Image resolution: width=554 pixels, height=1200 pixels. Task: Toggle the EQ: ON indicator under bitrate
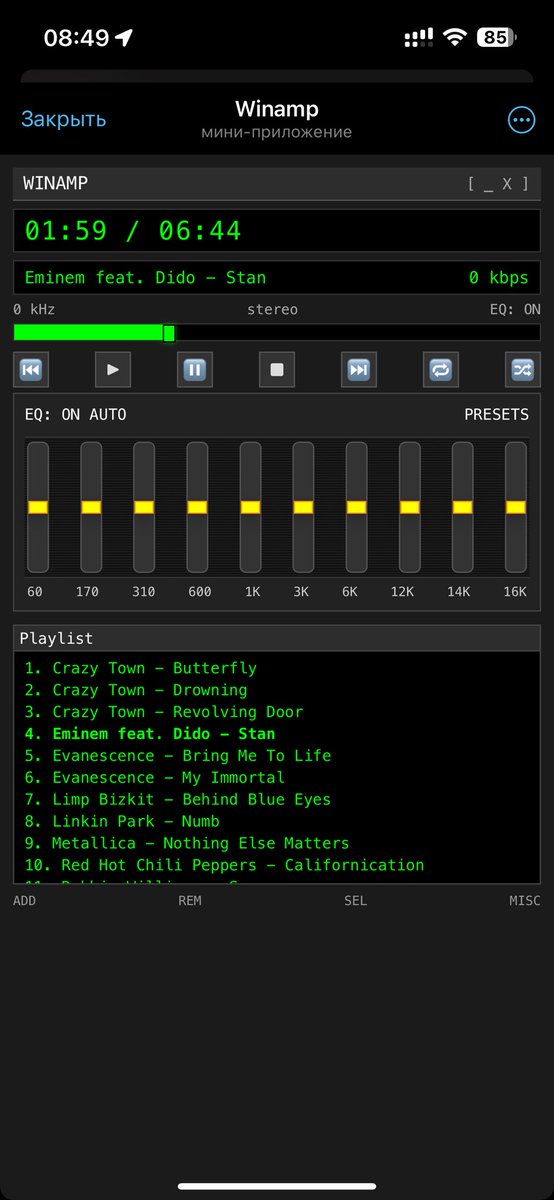(515, 310)
